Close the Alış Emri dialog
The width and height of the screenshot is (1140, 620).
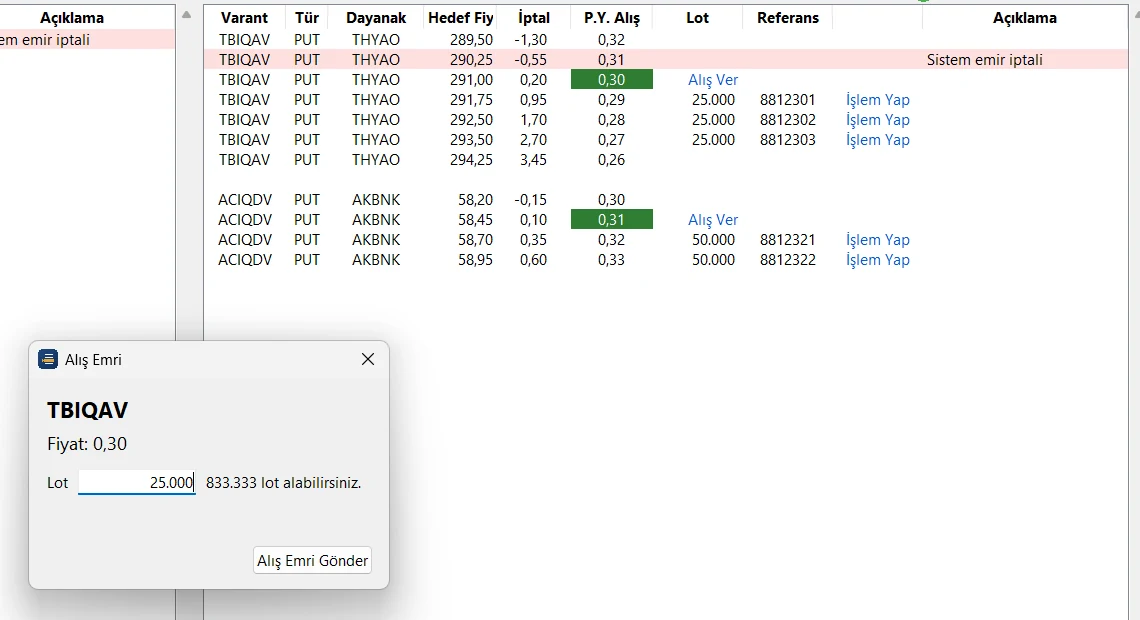click(368, 359)
